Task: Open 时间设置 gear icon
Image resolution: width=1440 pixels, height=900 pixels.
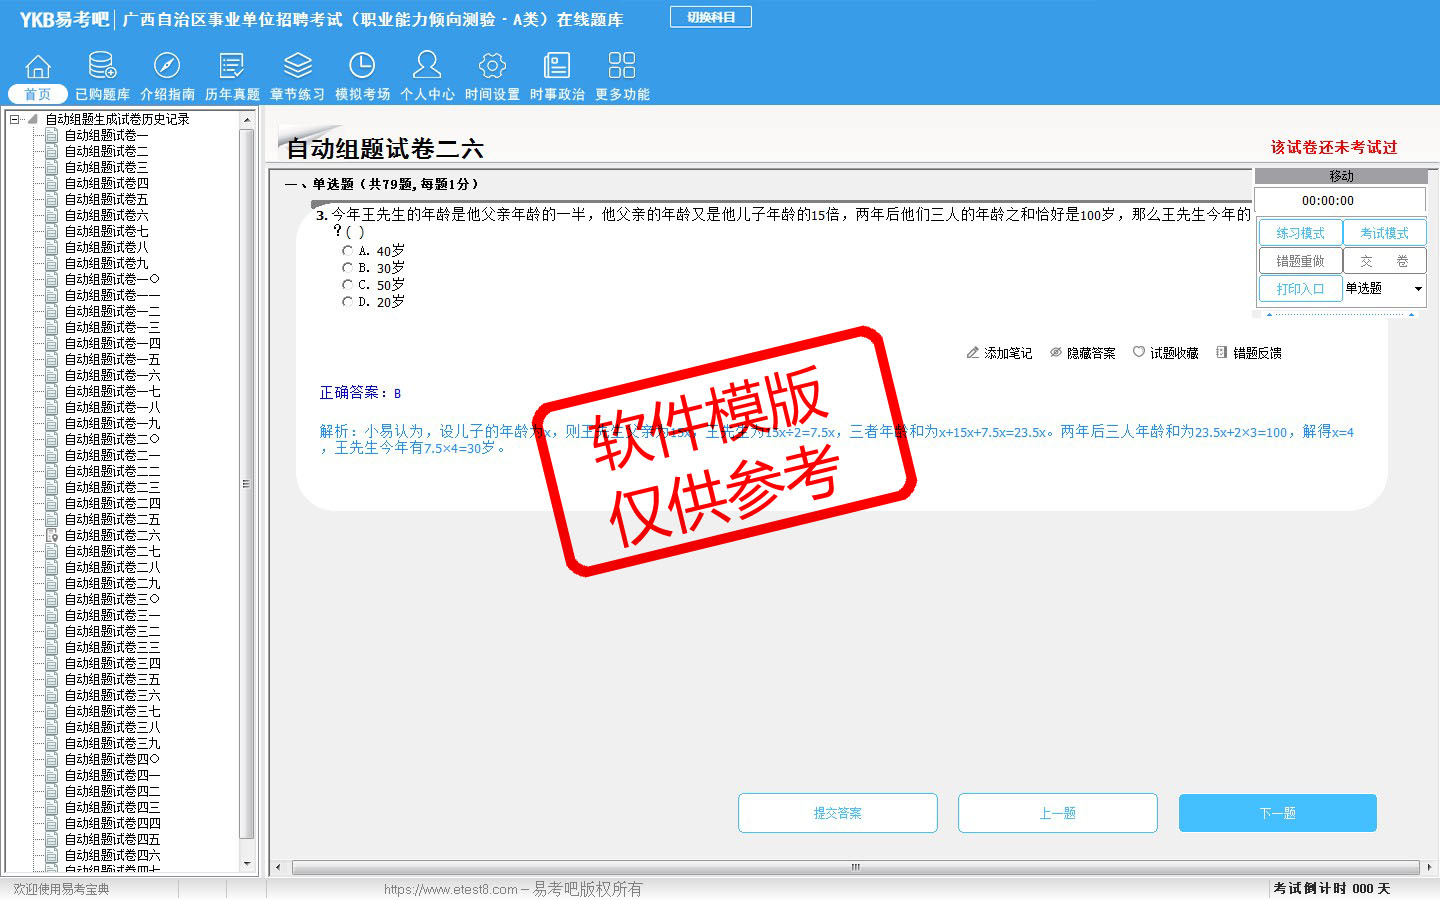Action: point(492,66)
